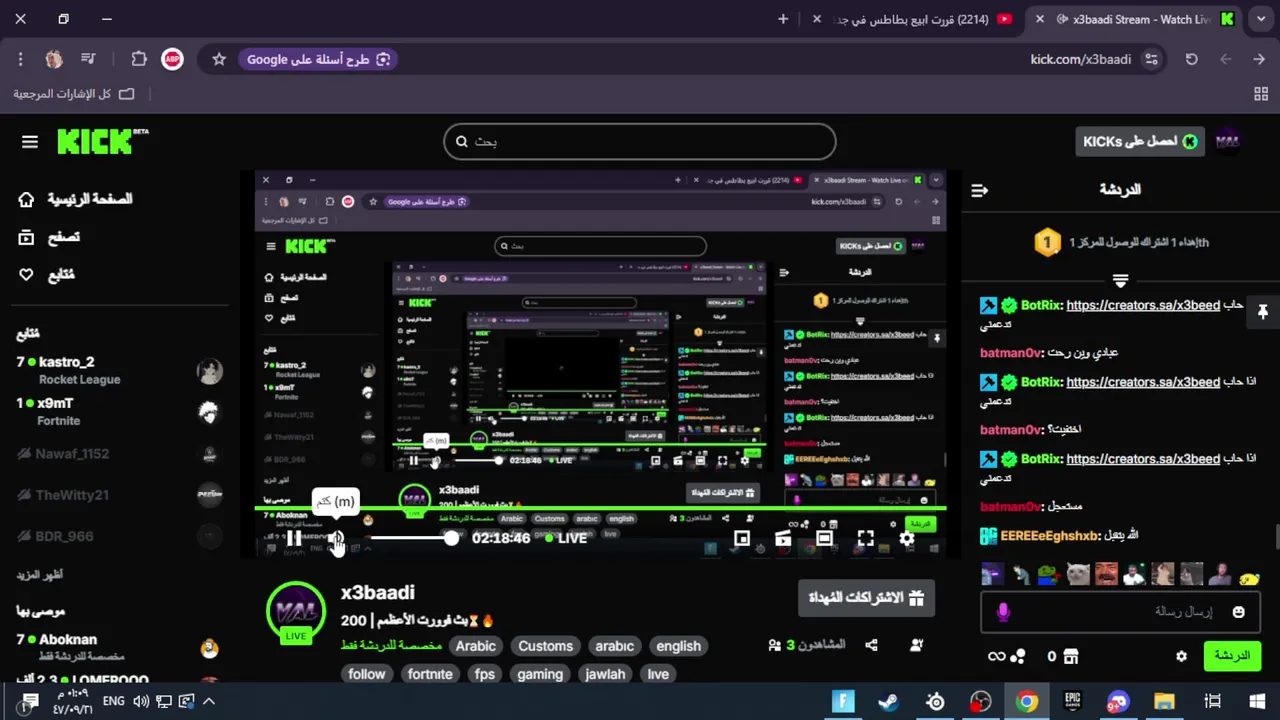1280x720 pixels.
Task: Click the clip creation icon in player
Action: [x=783, y=538]
